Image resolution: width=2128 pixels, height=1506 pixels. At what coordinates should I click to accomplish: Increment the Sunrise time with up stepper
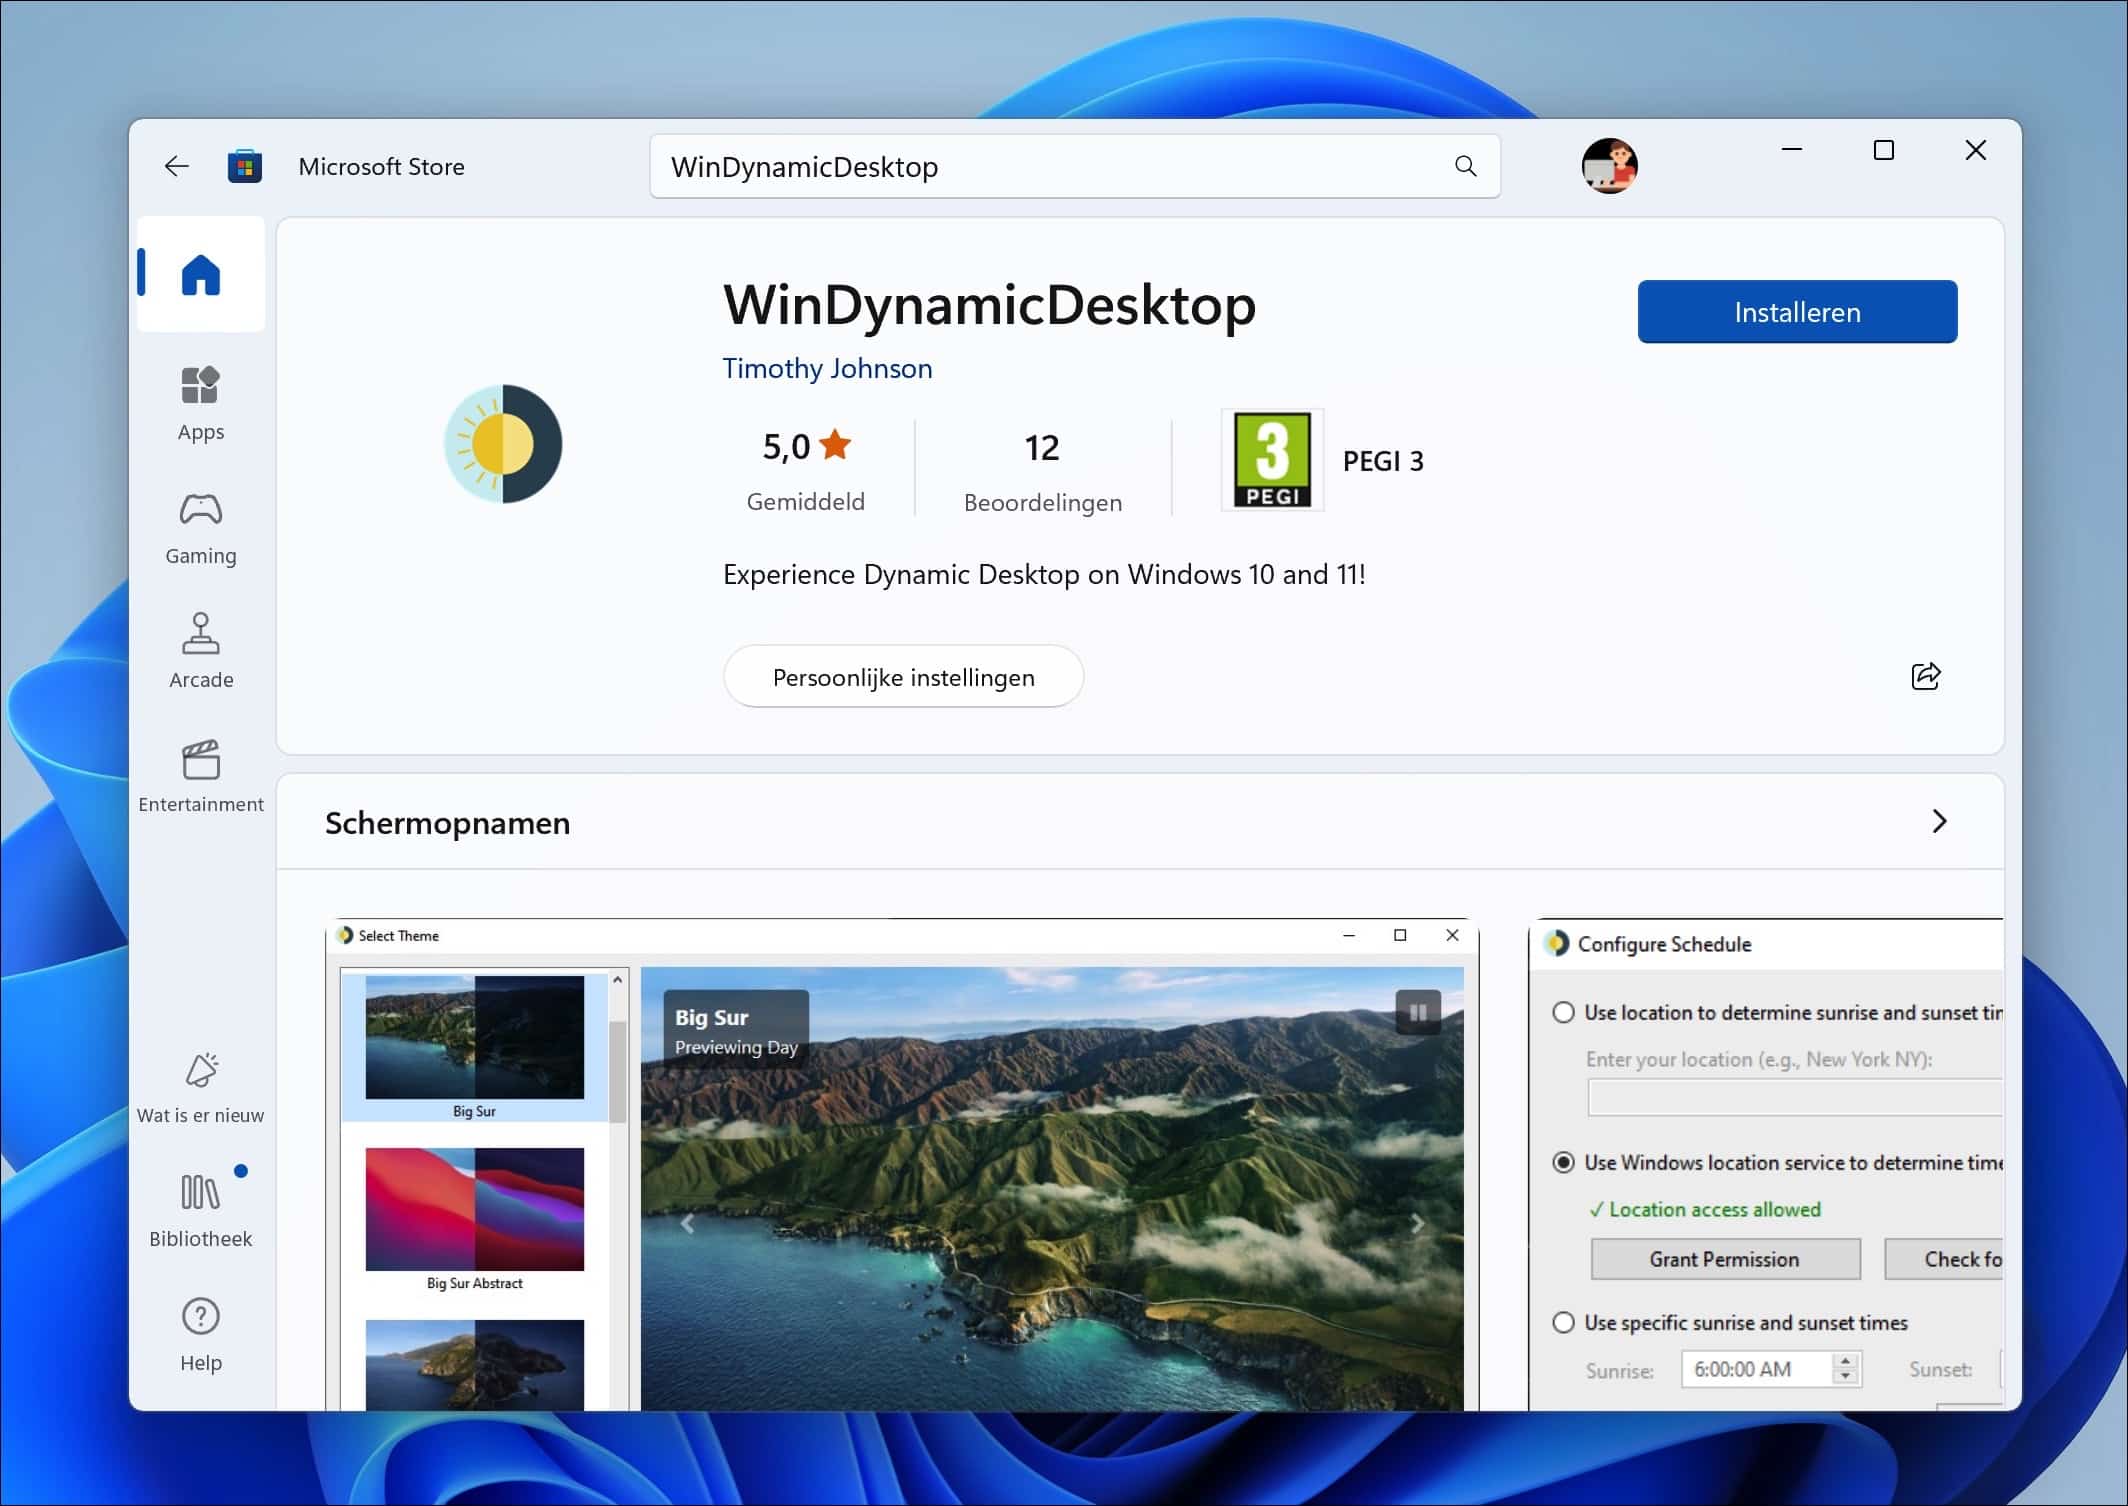[1845, 1362]
